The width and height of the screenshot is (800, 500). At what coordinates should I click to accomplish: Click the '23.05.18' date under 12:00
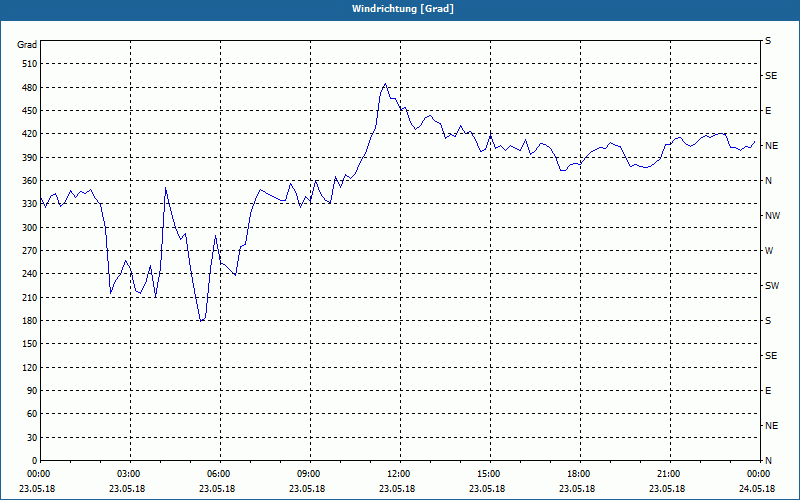397,489
